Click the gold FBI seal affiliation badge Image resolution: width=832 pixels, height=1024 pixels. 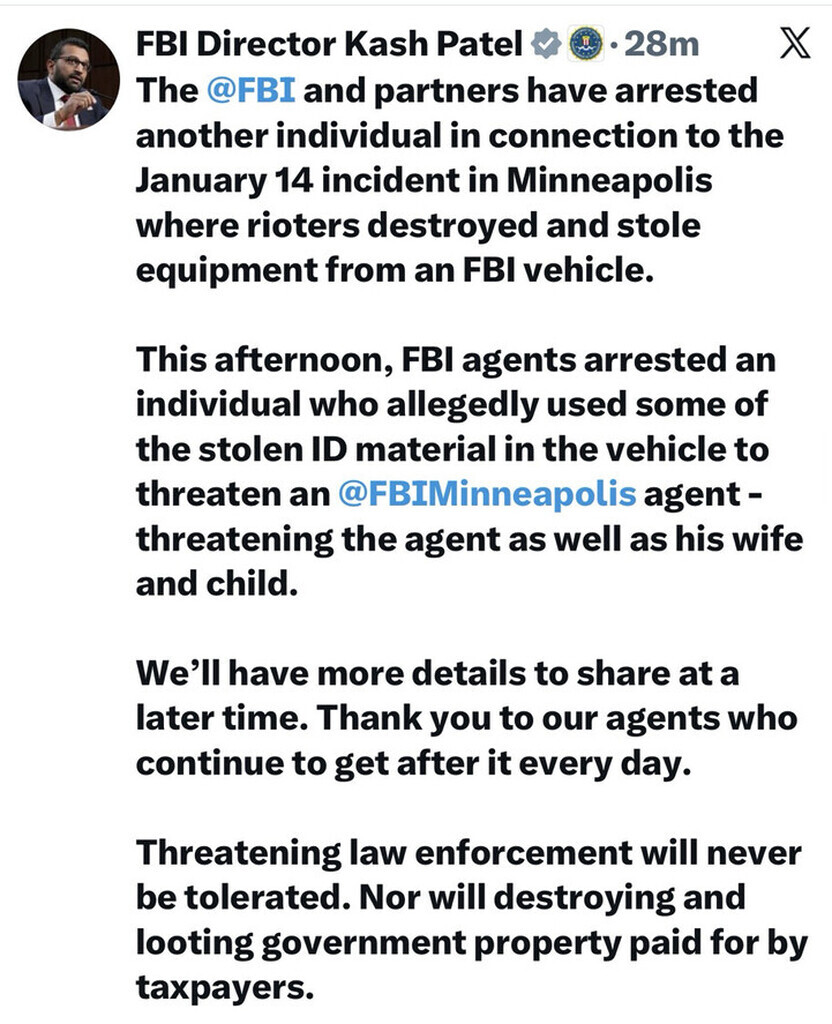[x=583, y=45]
